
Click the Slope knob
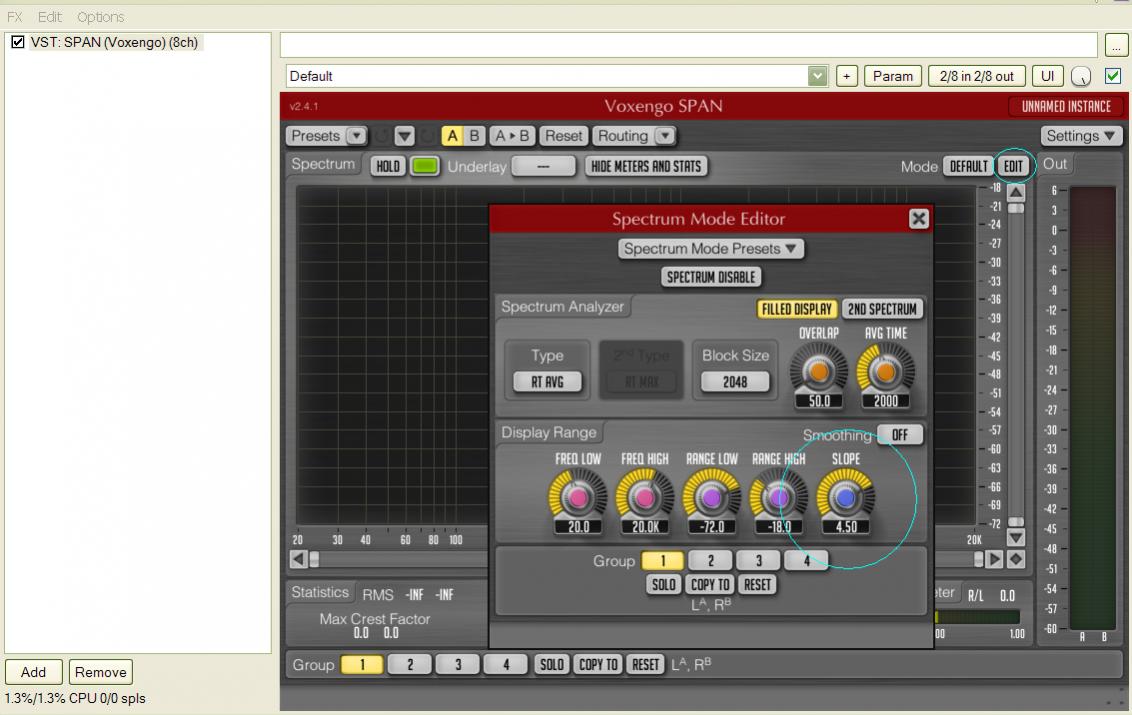point(845,497)
